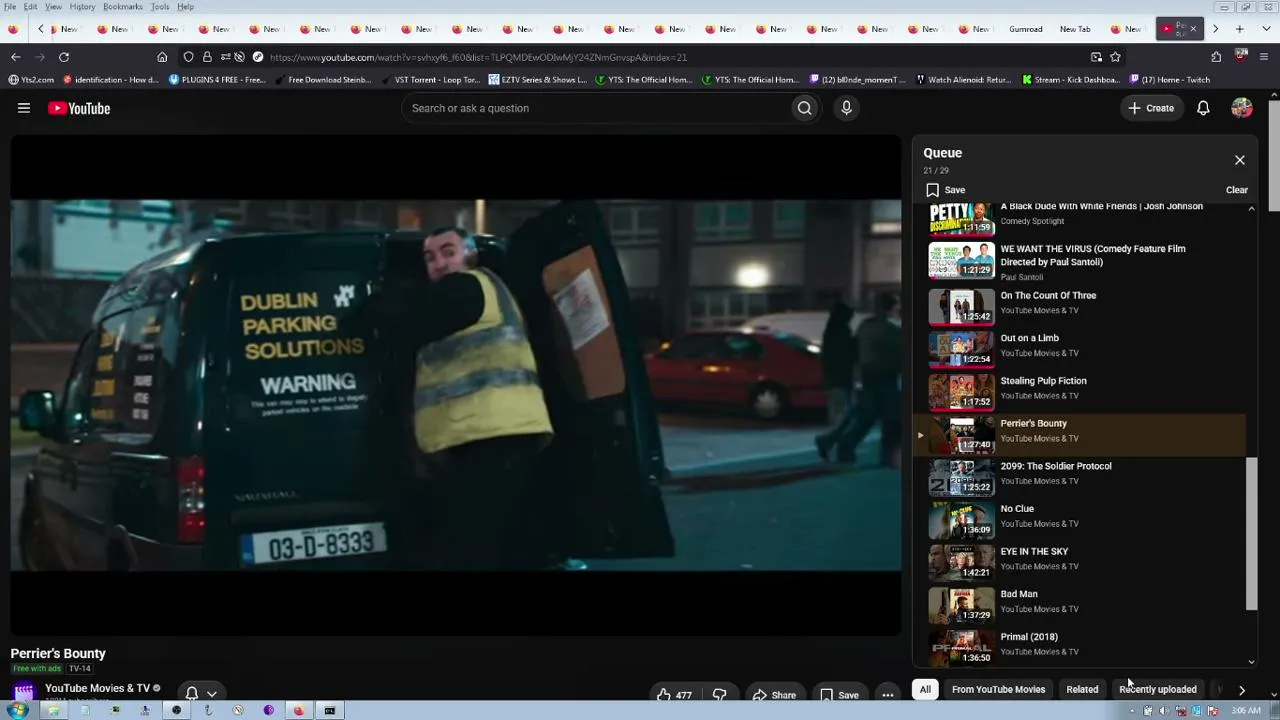
Task: Show more filter chips with the right arrow
Action: click(x=1242, y=689)
